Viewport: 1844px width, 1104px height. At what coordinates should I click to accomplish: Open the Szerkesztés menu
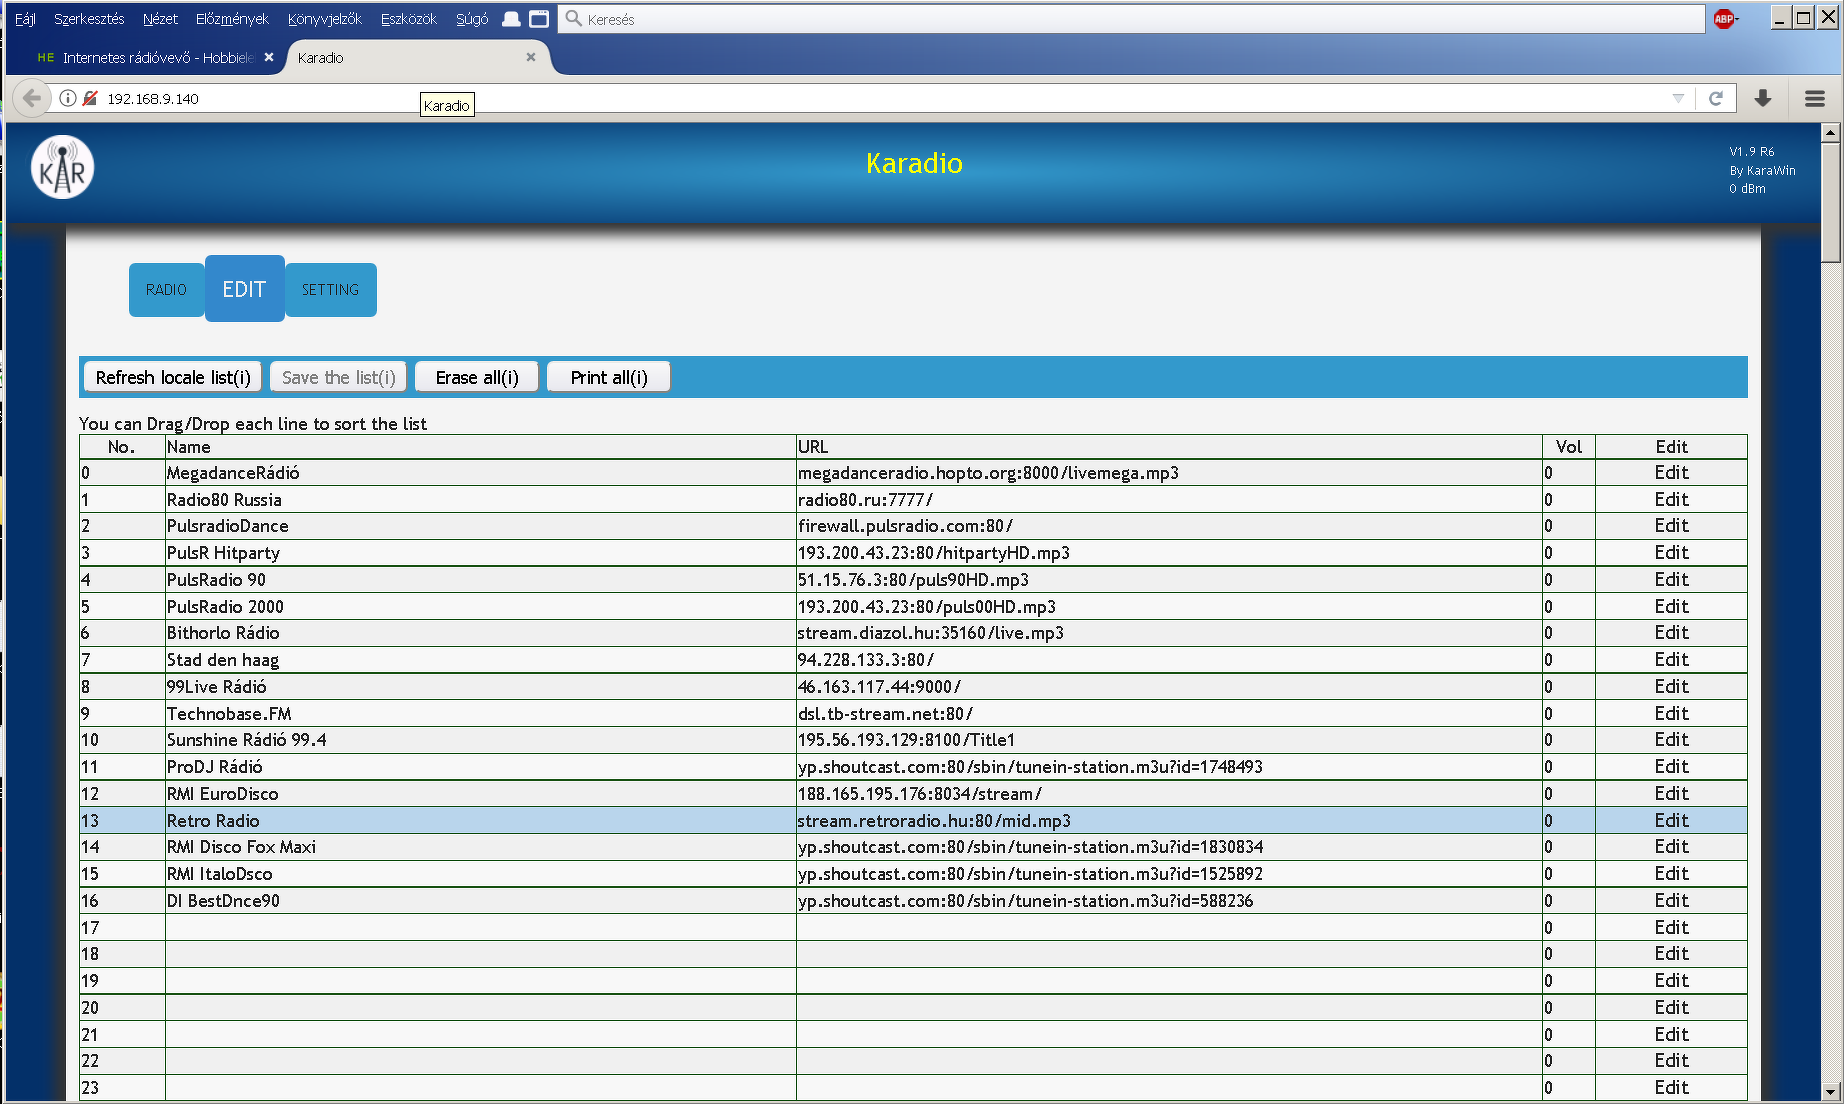pyautogui.click(x=89, y=19)
